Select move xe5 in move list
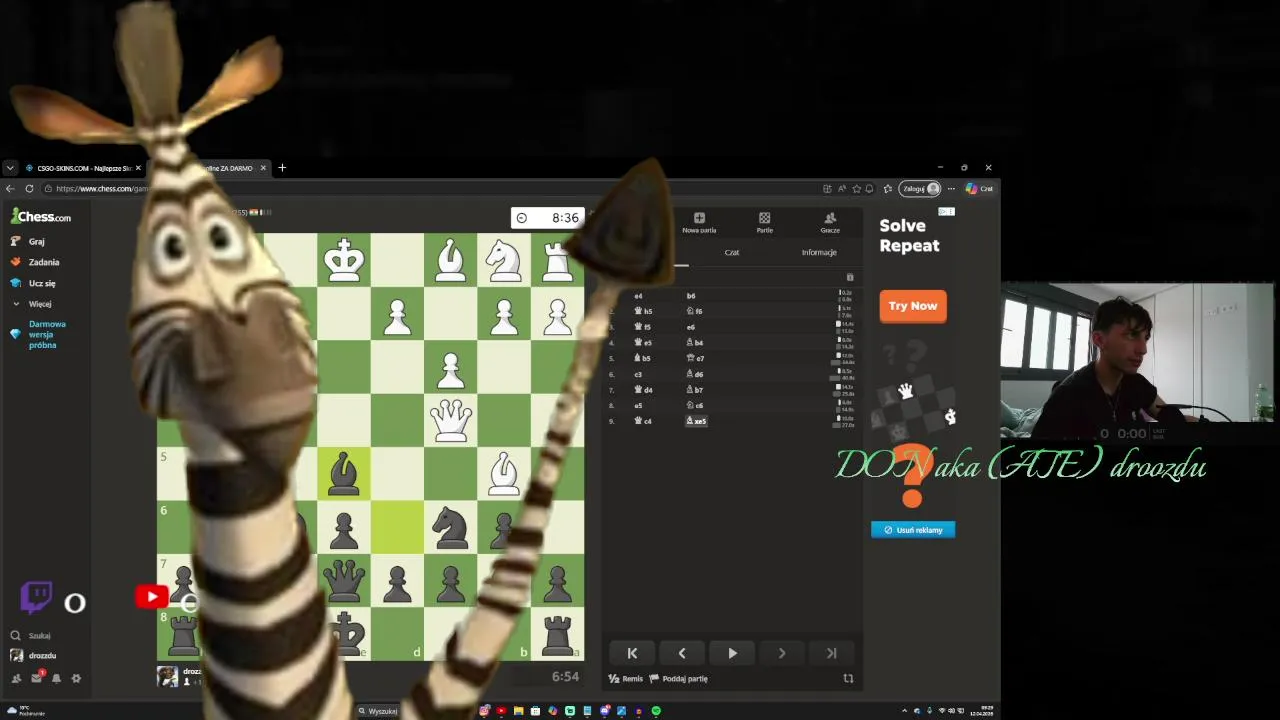 click(696, 421)
